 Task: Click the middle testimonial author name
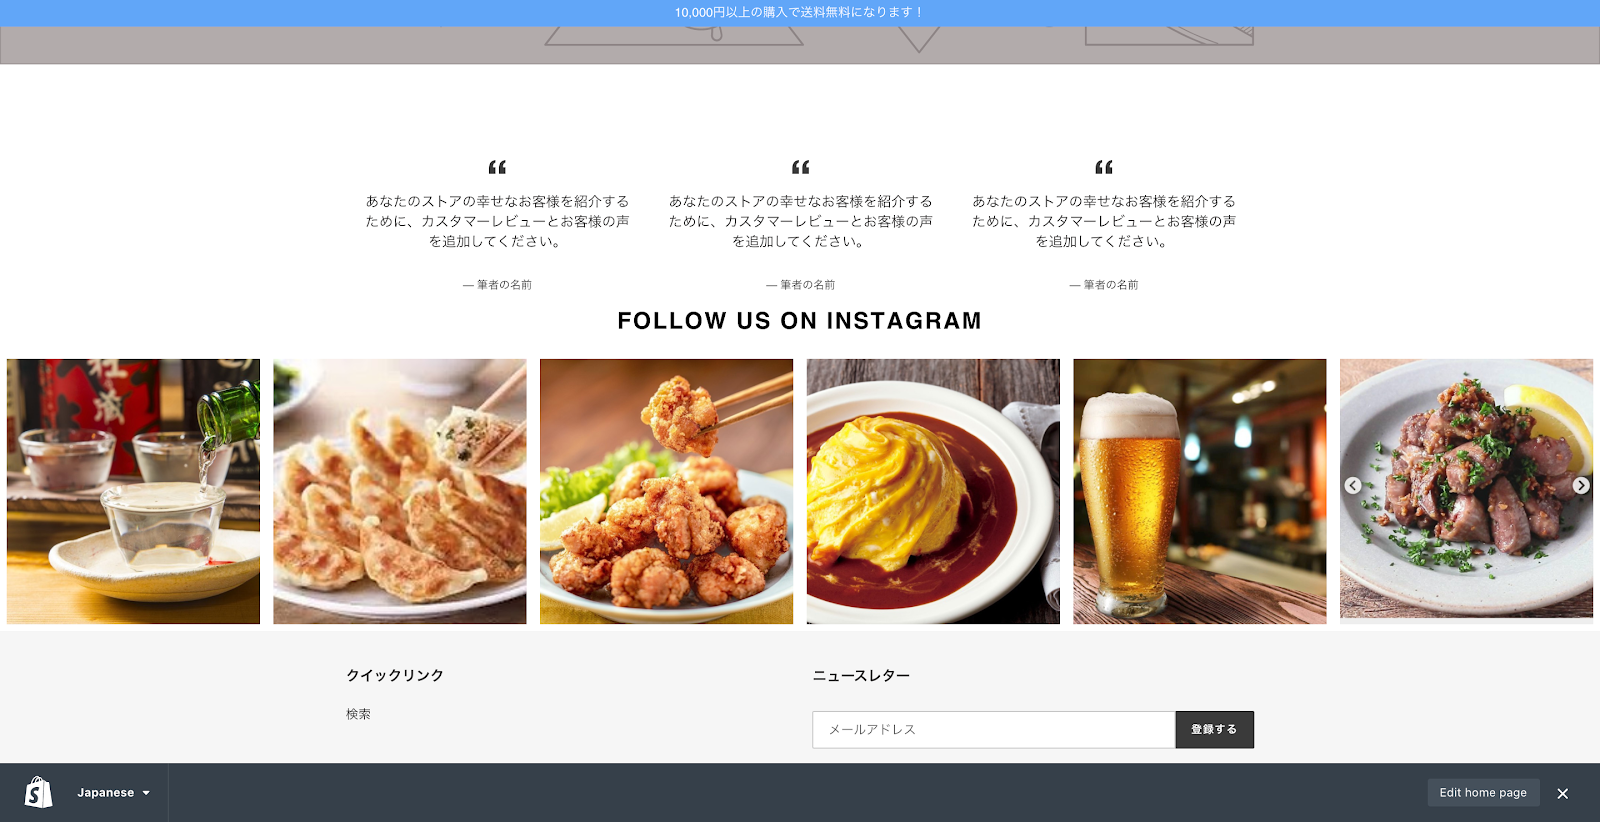pos(800,285)
